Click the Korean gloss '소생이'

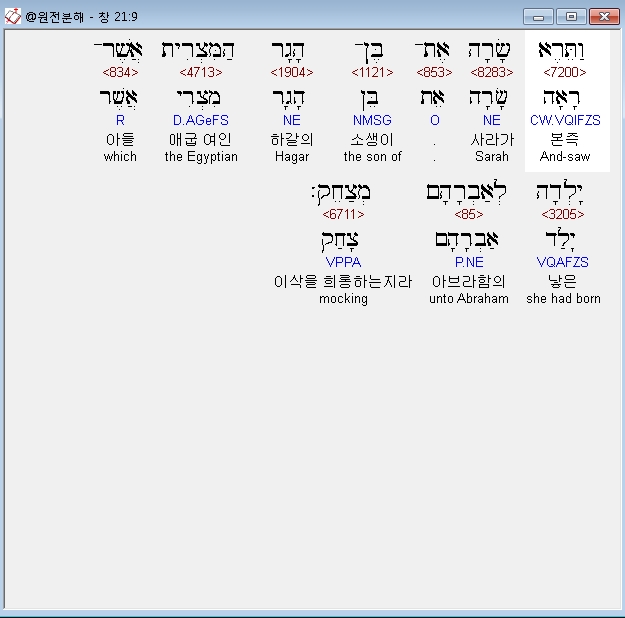pos(372,139)
